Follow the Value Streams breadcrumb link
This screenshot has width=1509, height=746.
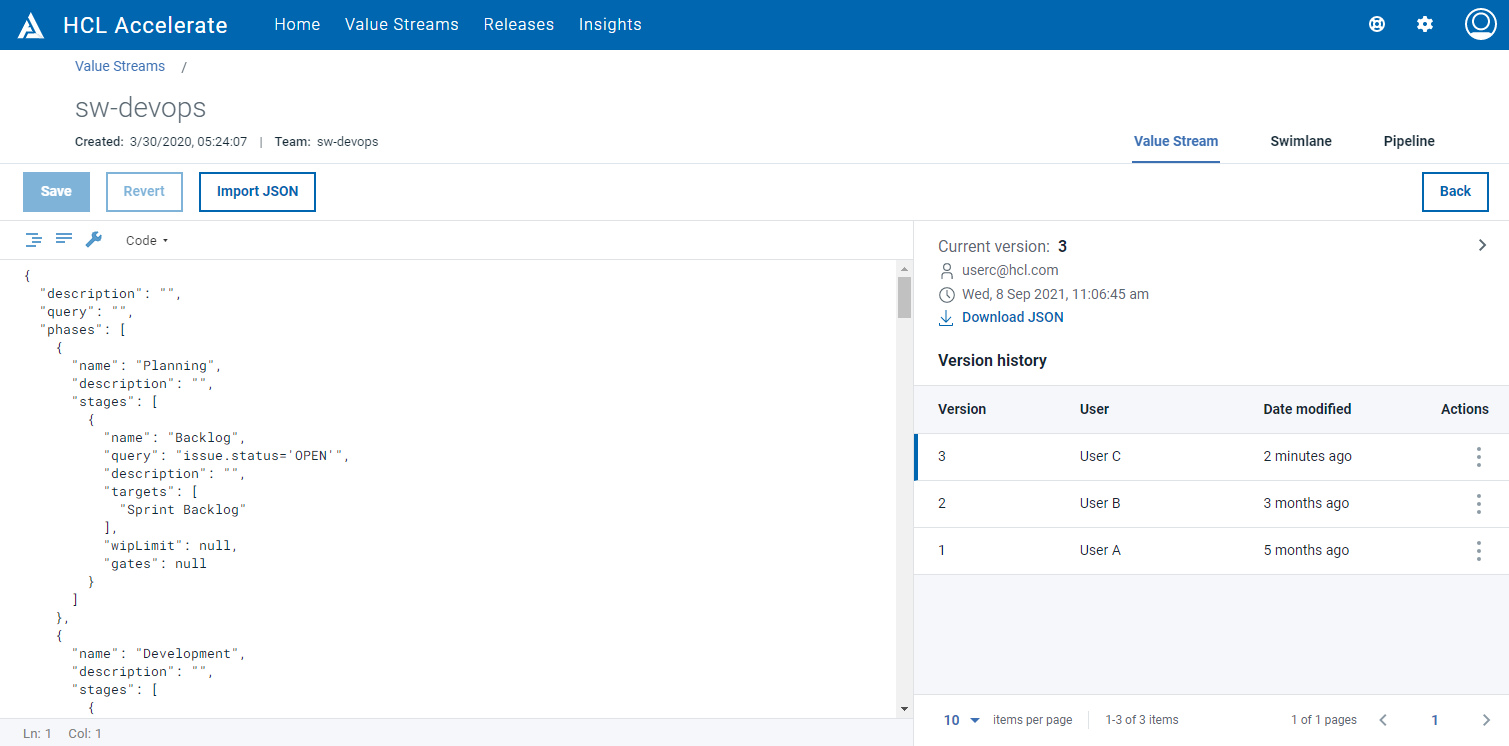click(x=120, y=66)
